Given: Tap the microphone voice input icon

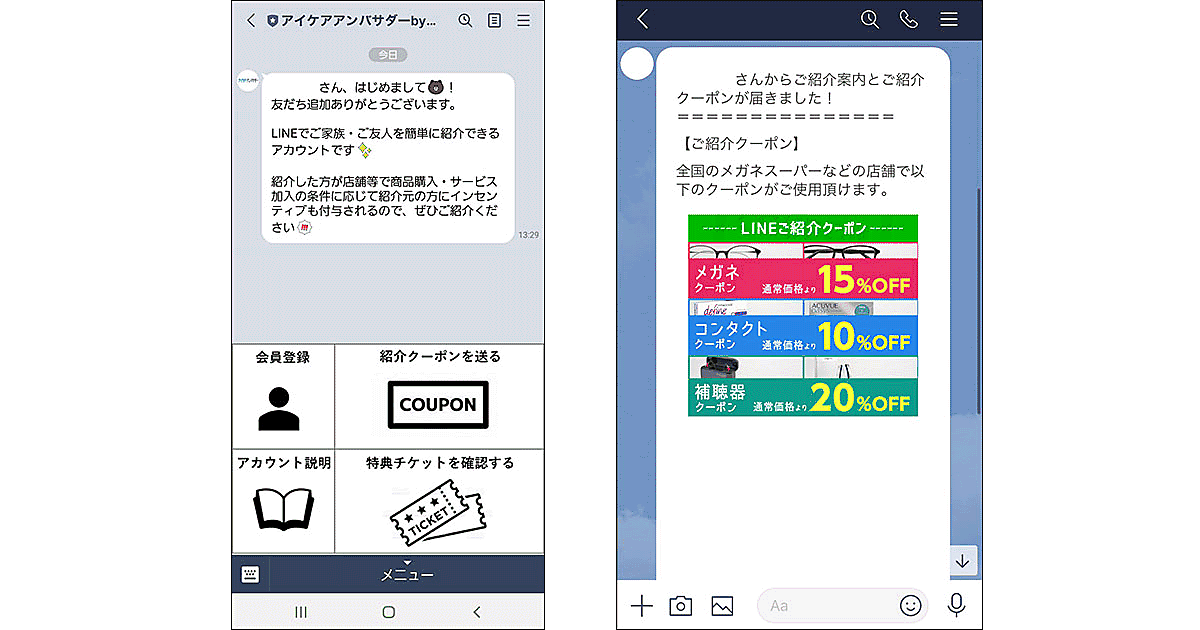Looking at the screenshot, I should click(x=957, y=605).
